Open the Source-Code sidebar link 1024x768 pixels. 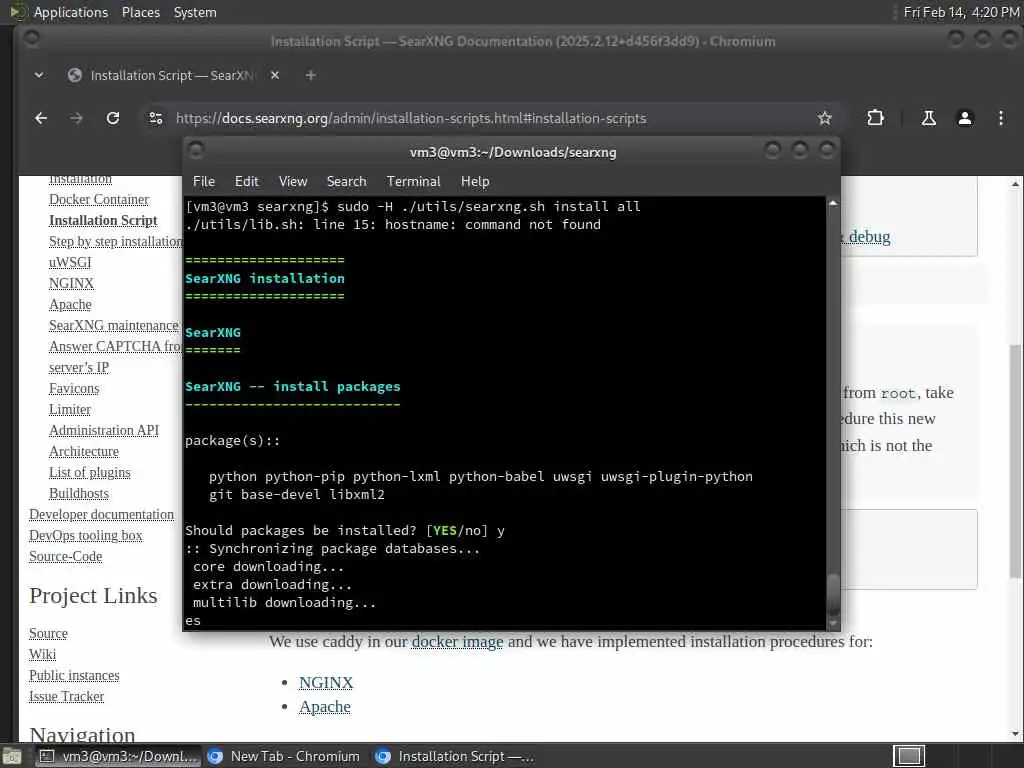65,556
